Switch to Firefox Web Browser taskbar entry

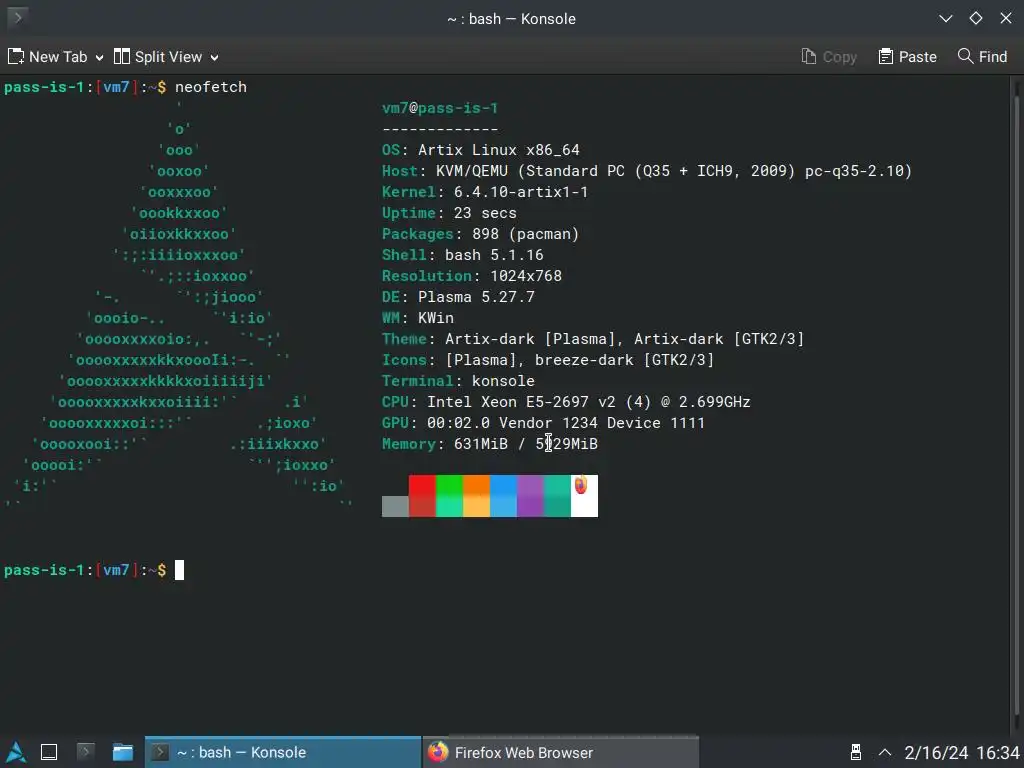pos(562,752)
